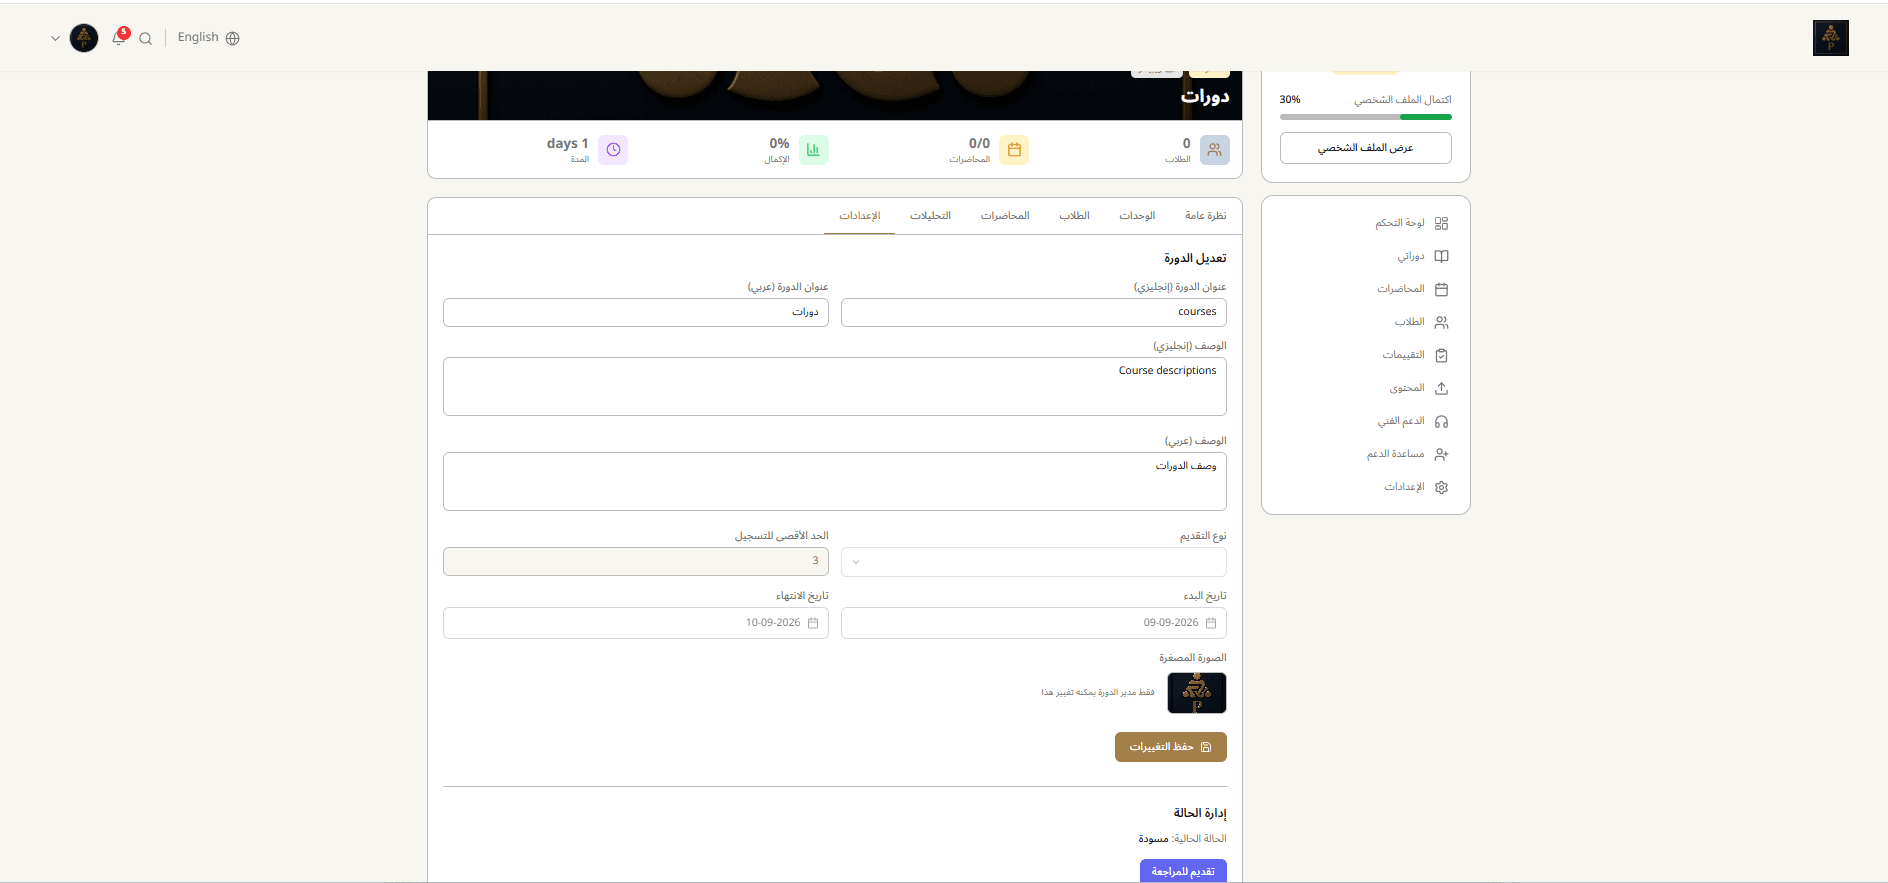Select the الطلاب people icon in the sidebar

point(1441,322)
